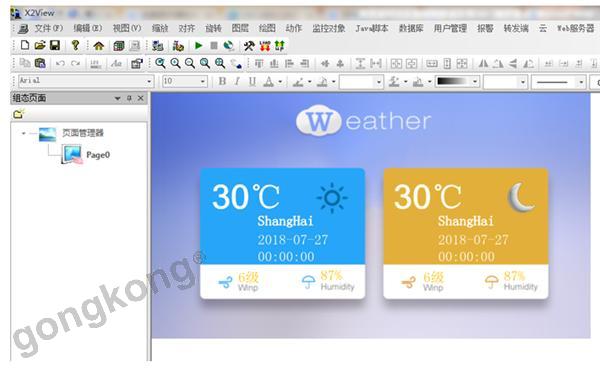Collapse the 页面管理器 tree node

(24, 134)
